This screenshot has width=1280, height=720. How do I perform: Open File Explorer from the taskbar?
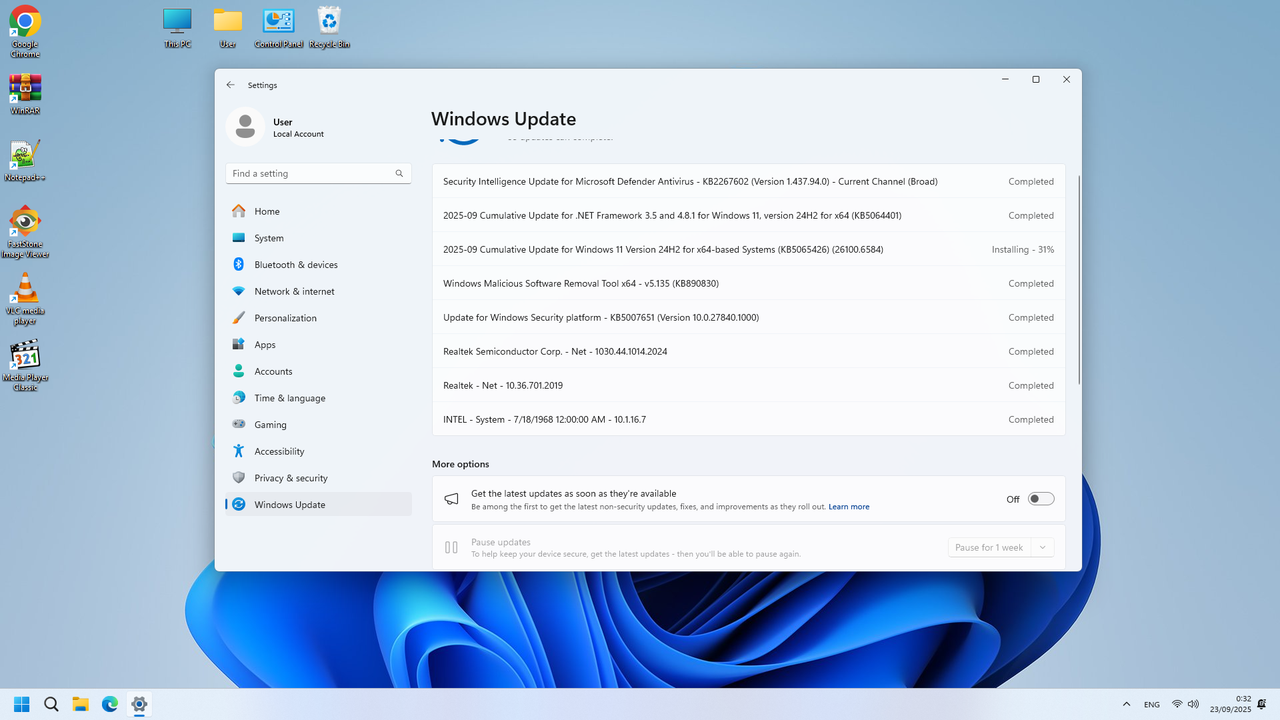tap(81, 704)
